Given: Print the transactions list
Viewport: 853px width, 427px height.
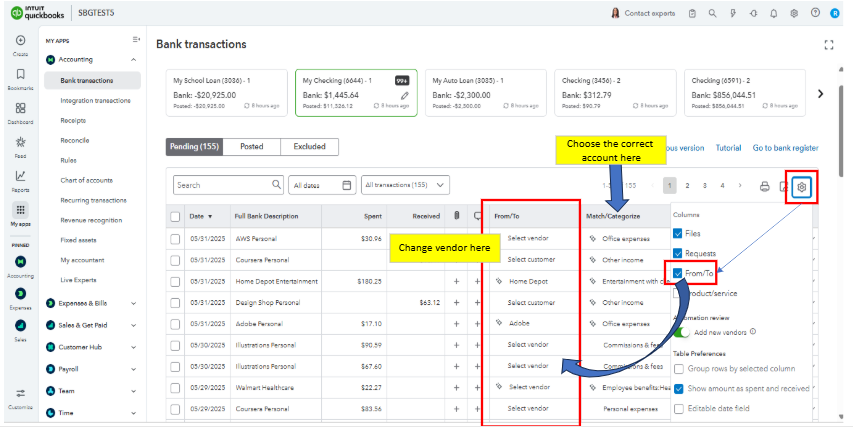Looking at the screenshot, I should click(765, 187).
